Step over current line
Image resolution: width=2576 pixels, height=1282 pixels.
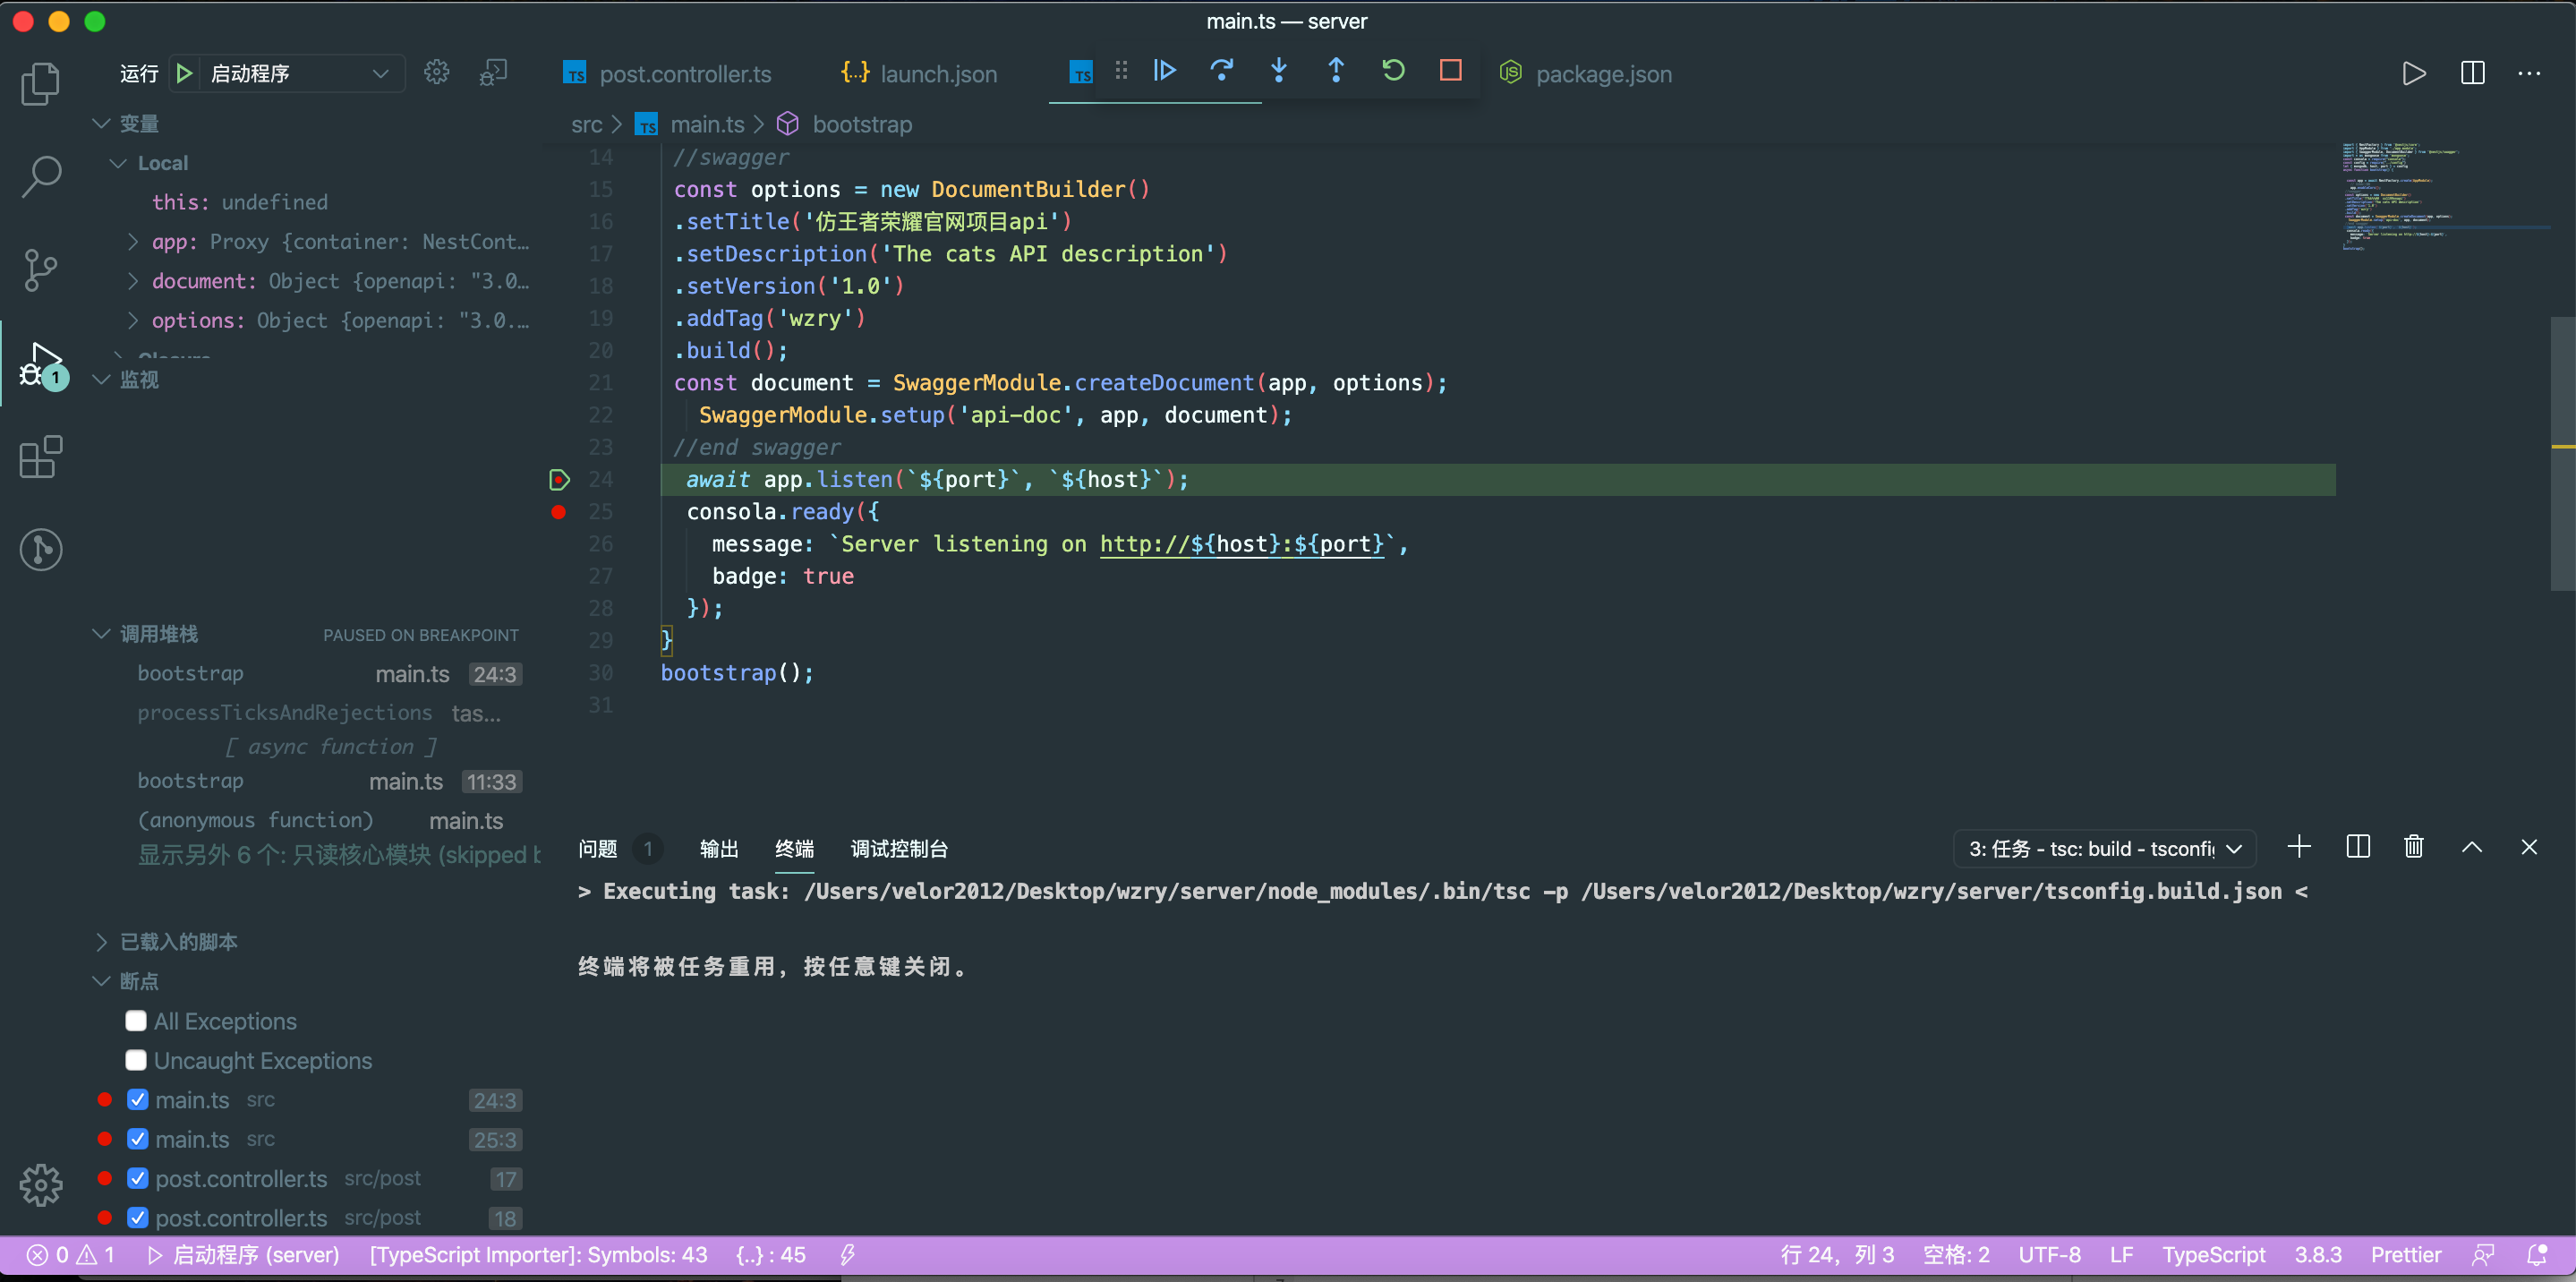coord(1221,71)
